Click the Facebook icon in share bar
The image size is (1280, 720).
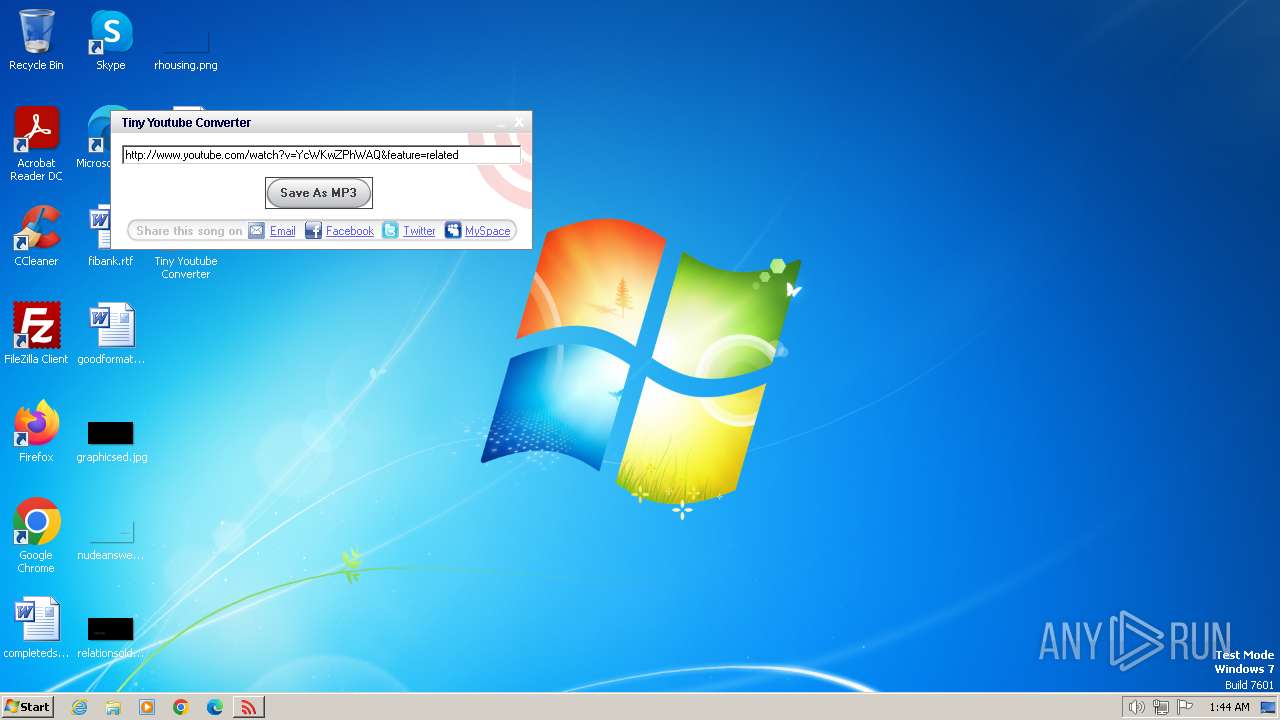(313, 231)
